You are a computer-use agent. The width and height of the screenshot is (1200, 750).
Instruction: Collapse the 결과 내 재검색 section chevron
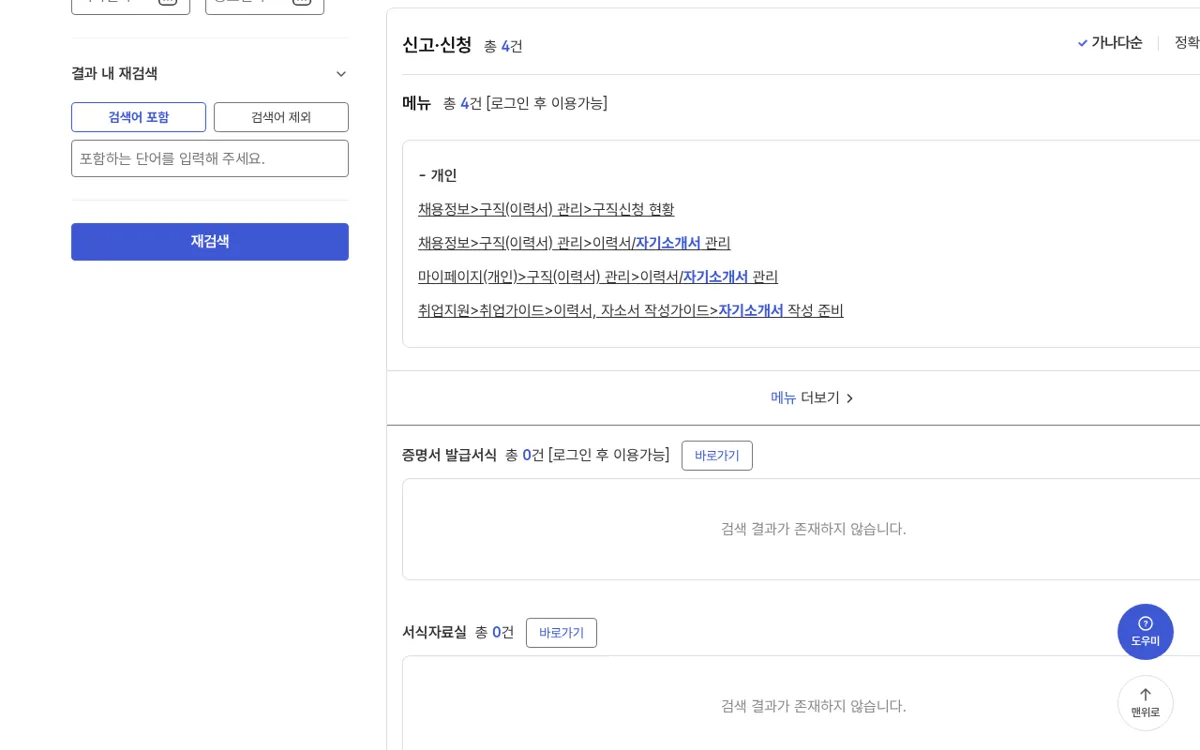coord(341,74)
